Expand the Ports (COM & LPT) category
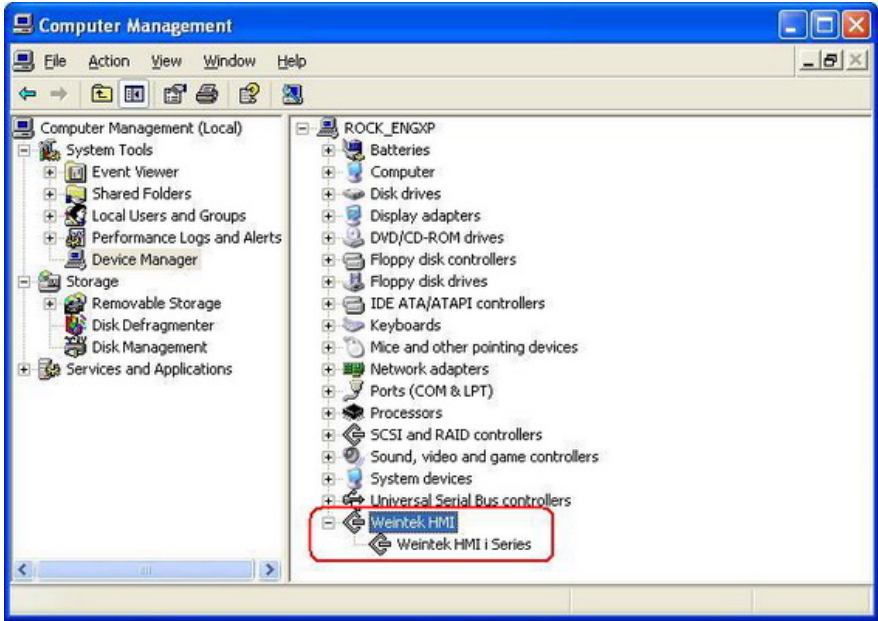 [x=329, y=391]
